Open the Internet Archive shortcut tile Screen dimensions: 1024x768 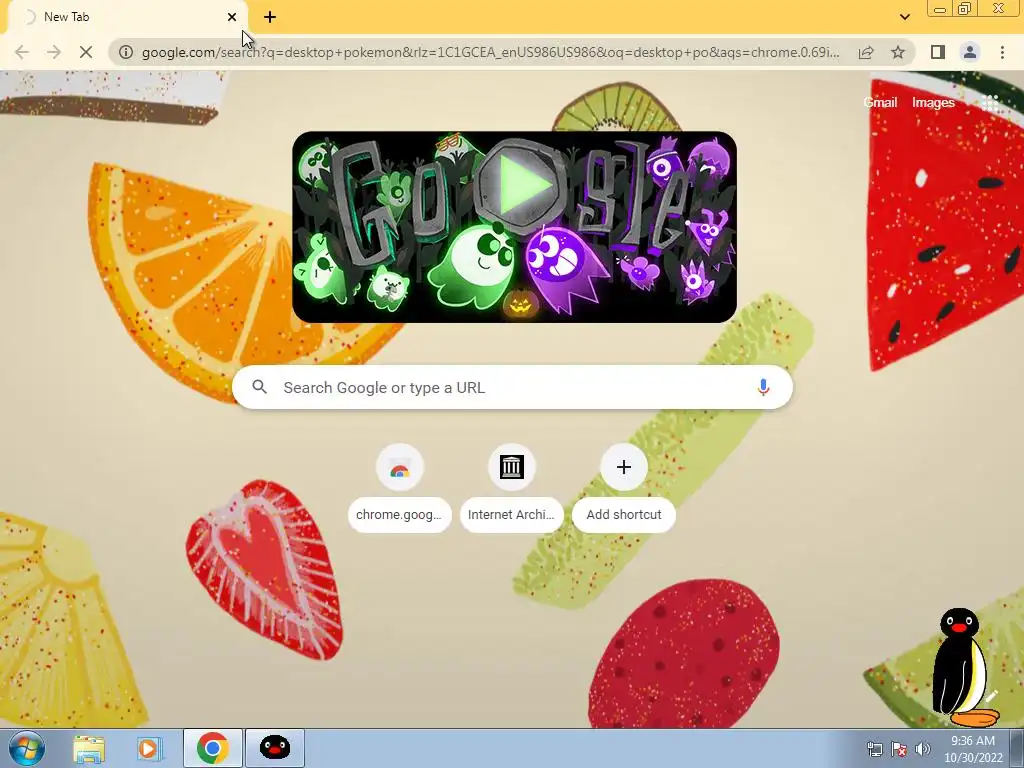coord(511,468)
